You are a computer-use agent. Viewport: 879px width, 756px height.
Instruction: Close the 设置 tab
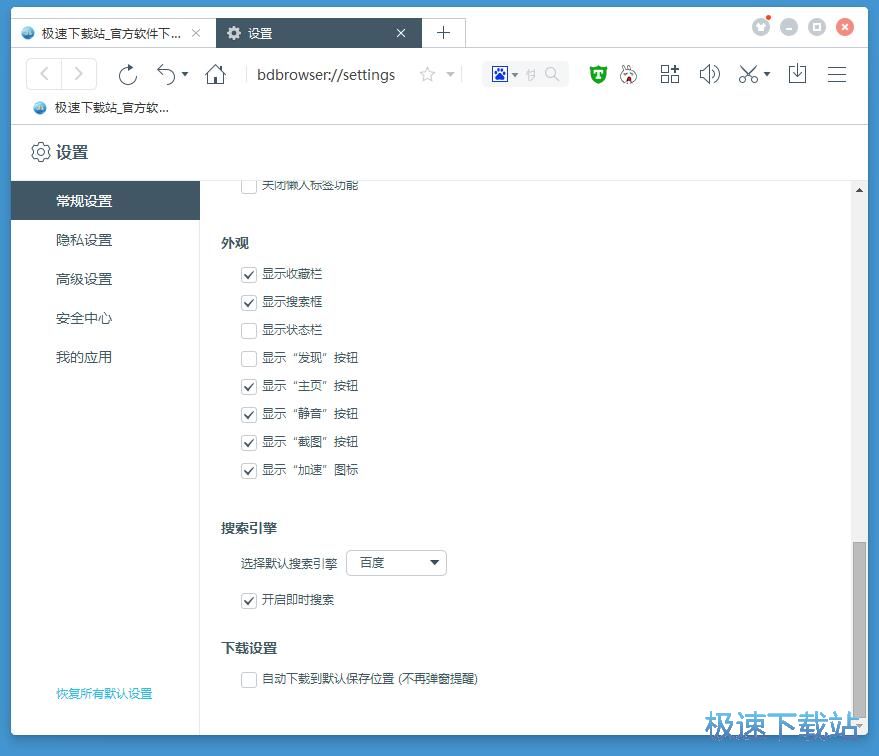coord(401,33)
